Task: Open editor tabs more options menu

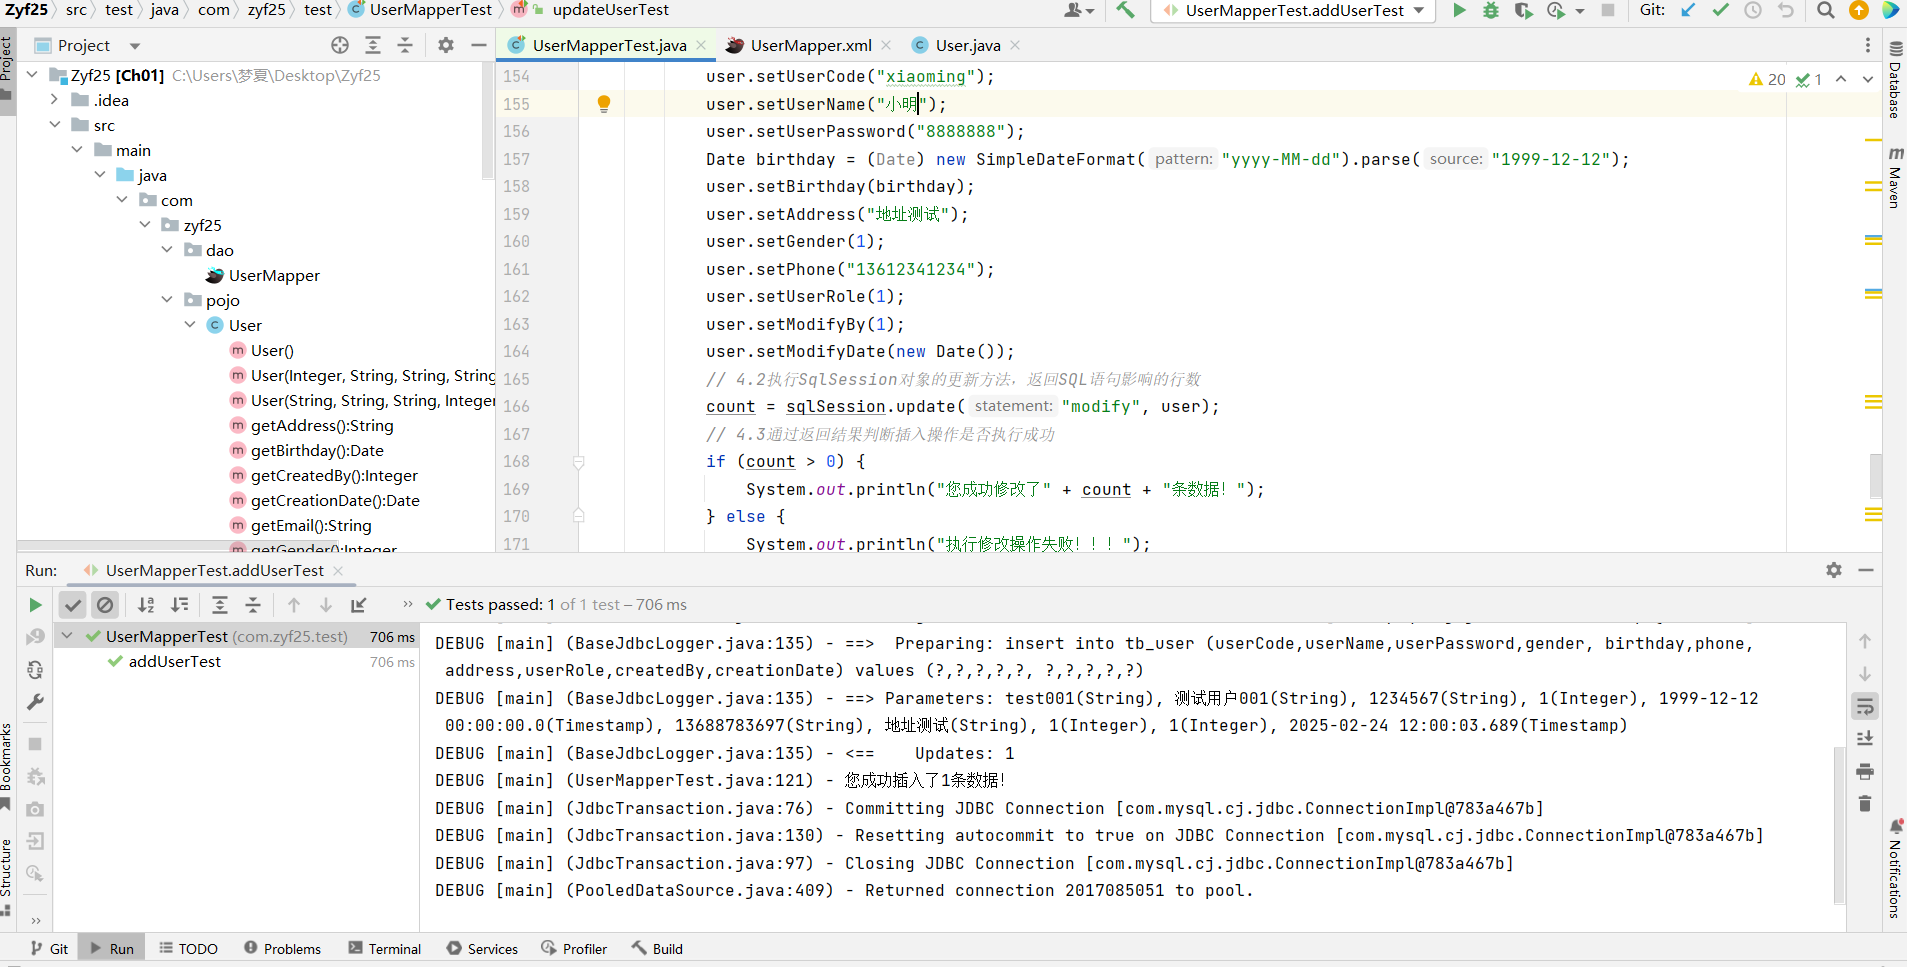Action: pyautogui.click(x=1867, y=45)
